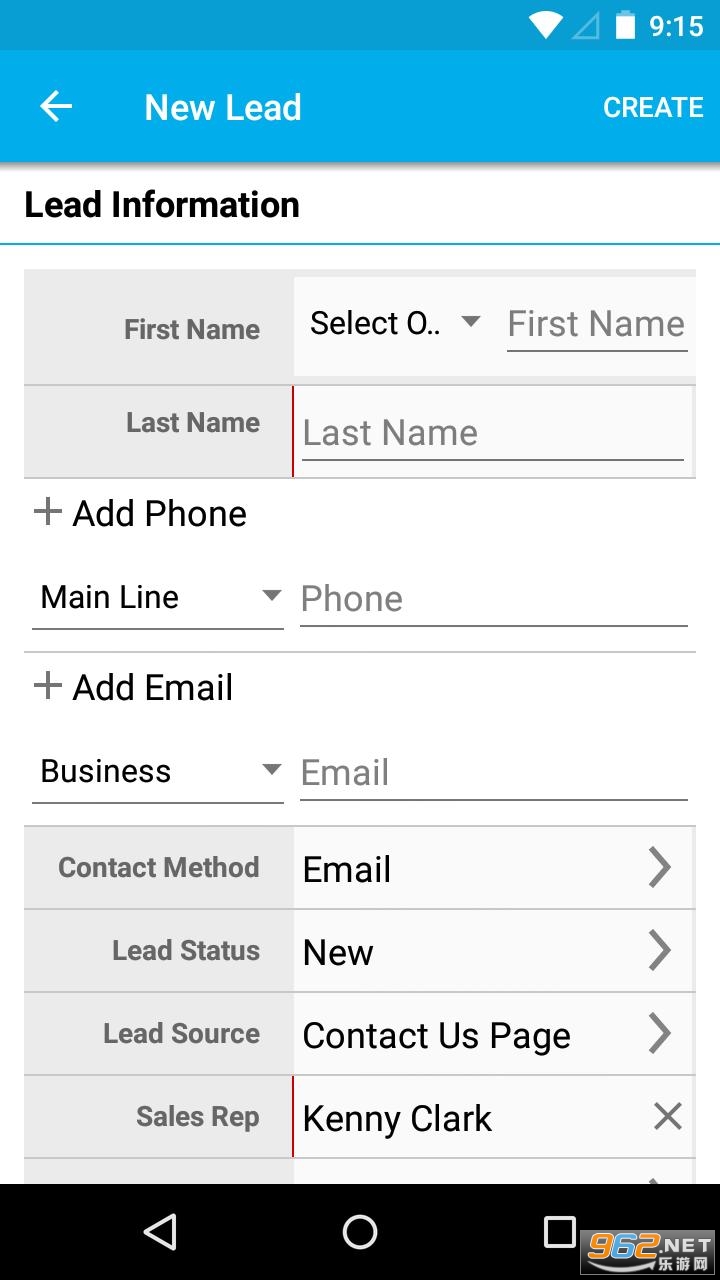Screen dimensions: 720x1280
Task: Expand the Business email type dropdown
Action: coord(158,772)
